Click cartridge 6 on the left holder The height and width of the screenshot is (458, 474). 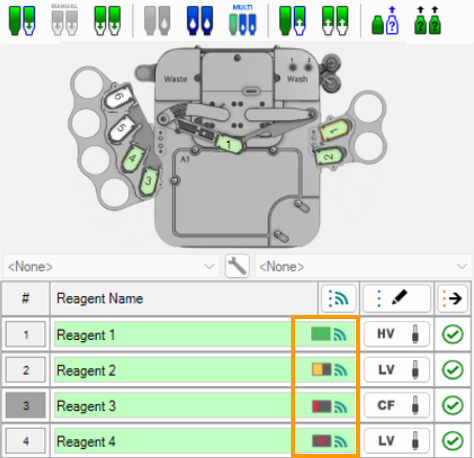pyautogui.click(x=118, y=97)
